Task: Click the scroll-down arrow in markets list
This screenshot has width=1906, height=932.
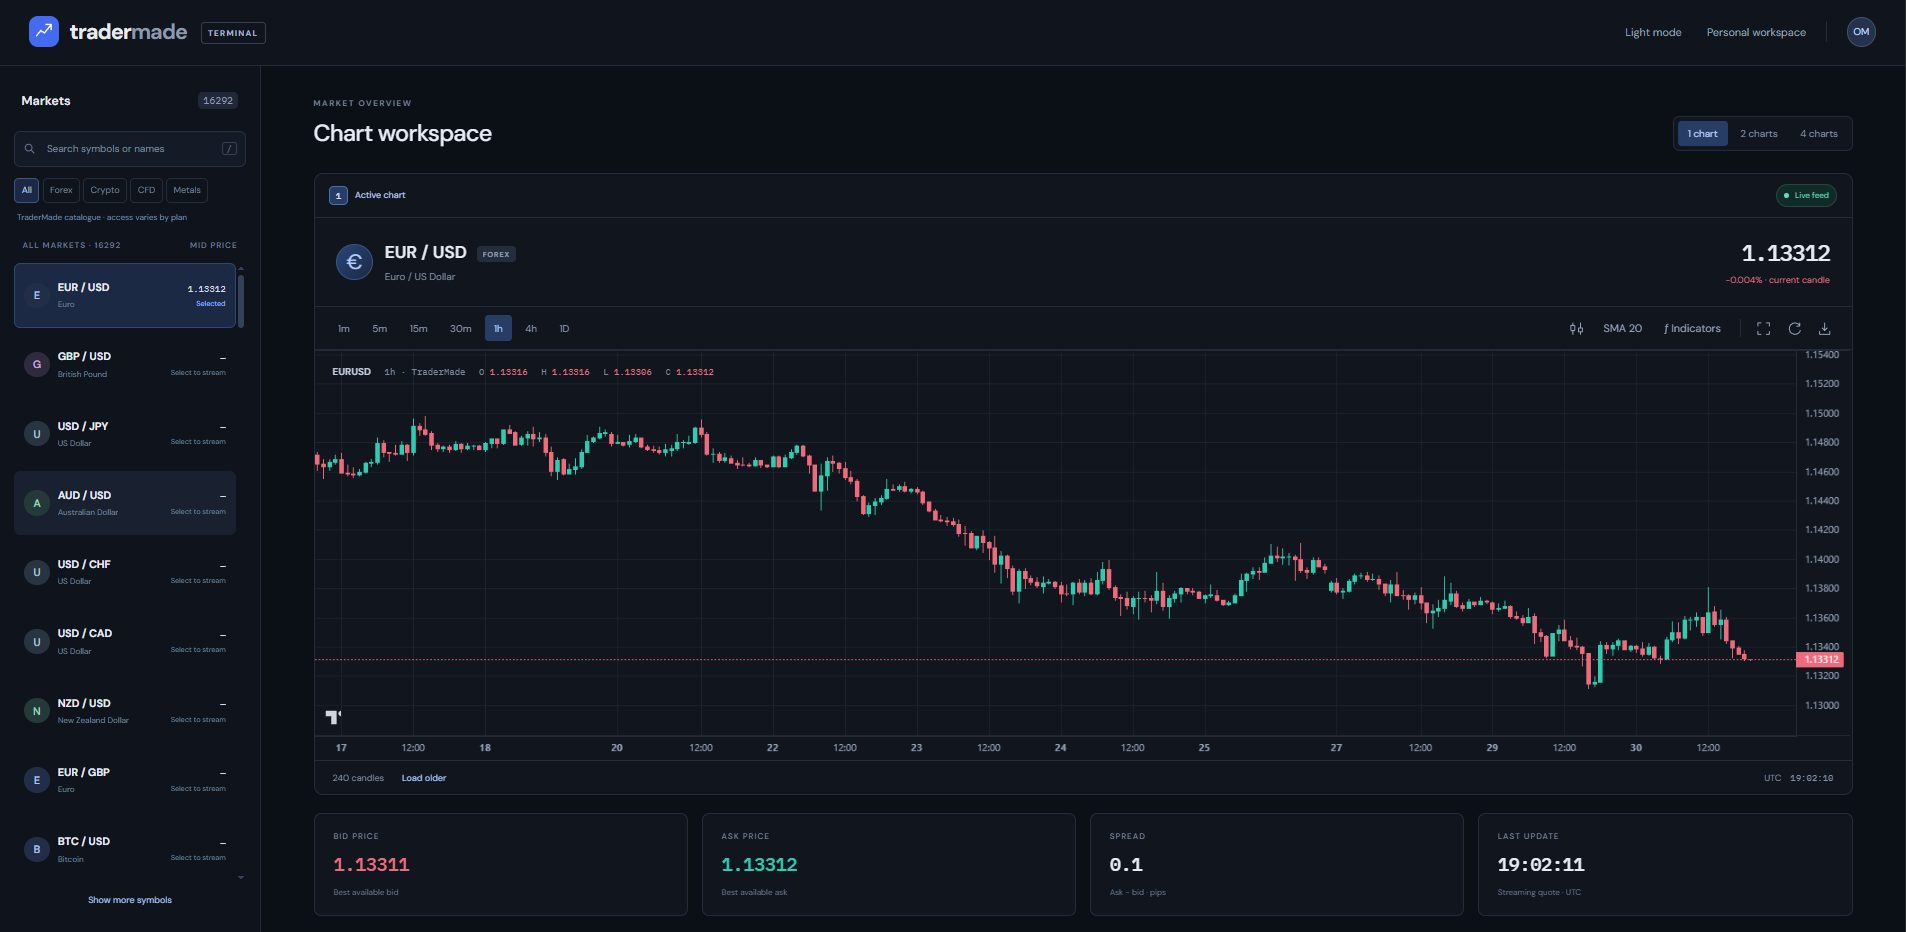Action: [241, 877]
